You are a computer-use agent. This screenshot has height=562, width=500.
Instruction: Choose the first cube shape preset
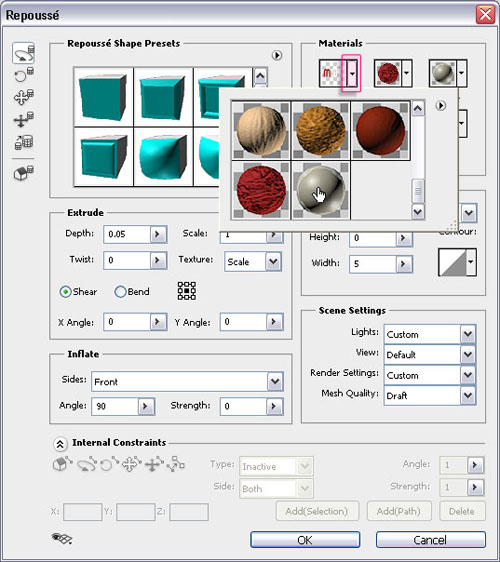[104, 97]
